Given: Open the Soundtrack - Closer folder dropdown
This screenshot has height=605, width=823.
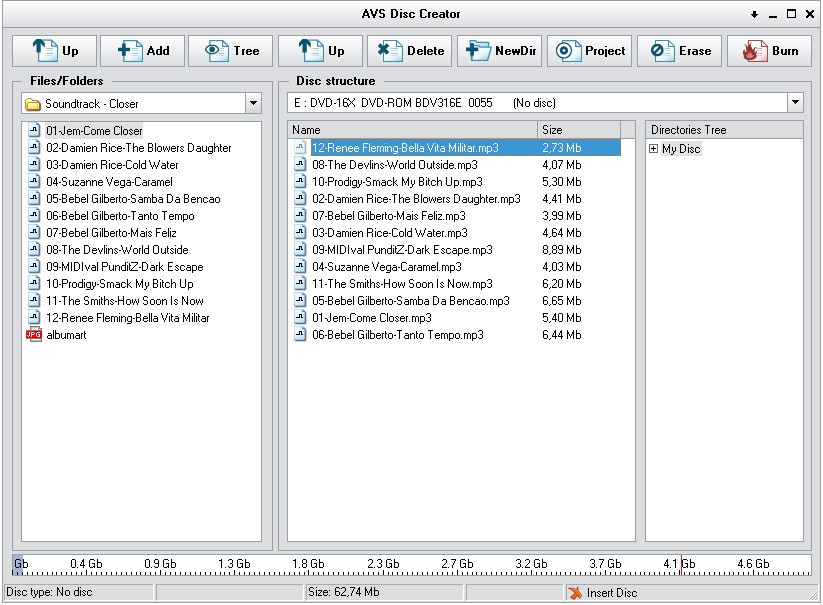Looking at the screenshot, I should click(x=254, y=103).
